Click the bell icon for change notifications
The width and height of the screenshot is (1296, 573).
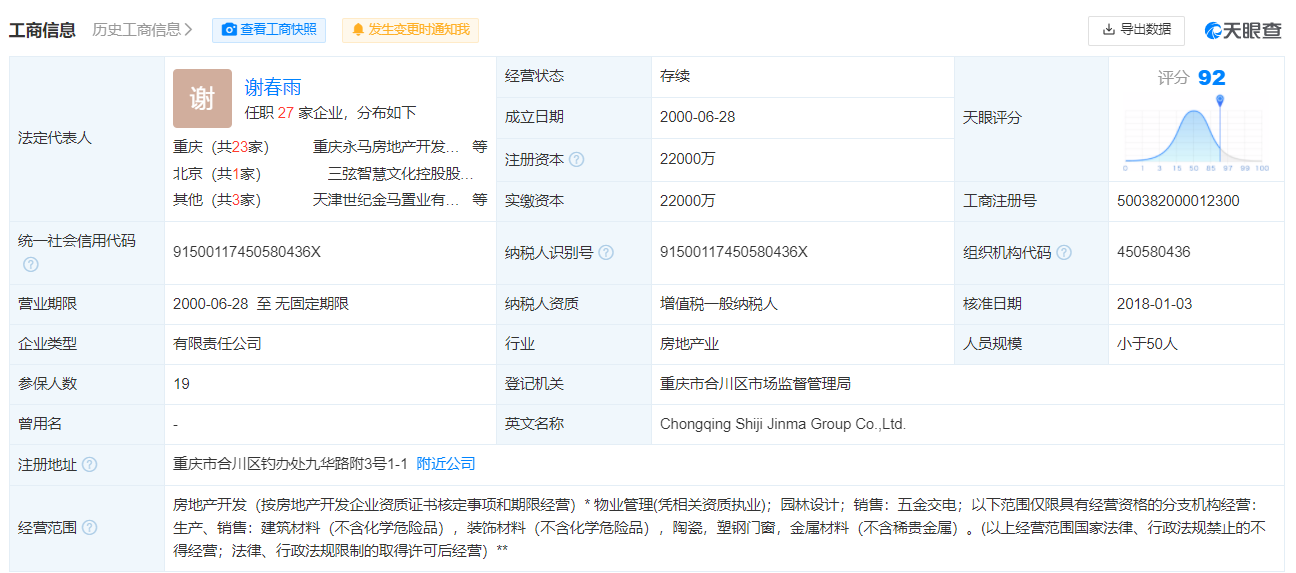click(x=358, y=30)
